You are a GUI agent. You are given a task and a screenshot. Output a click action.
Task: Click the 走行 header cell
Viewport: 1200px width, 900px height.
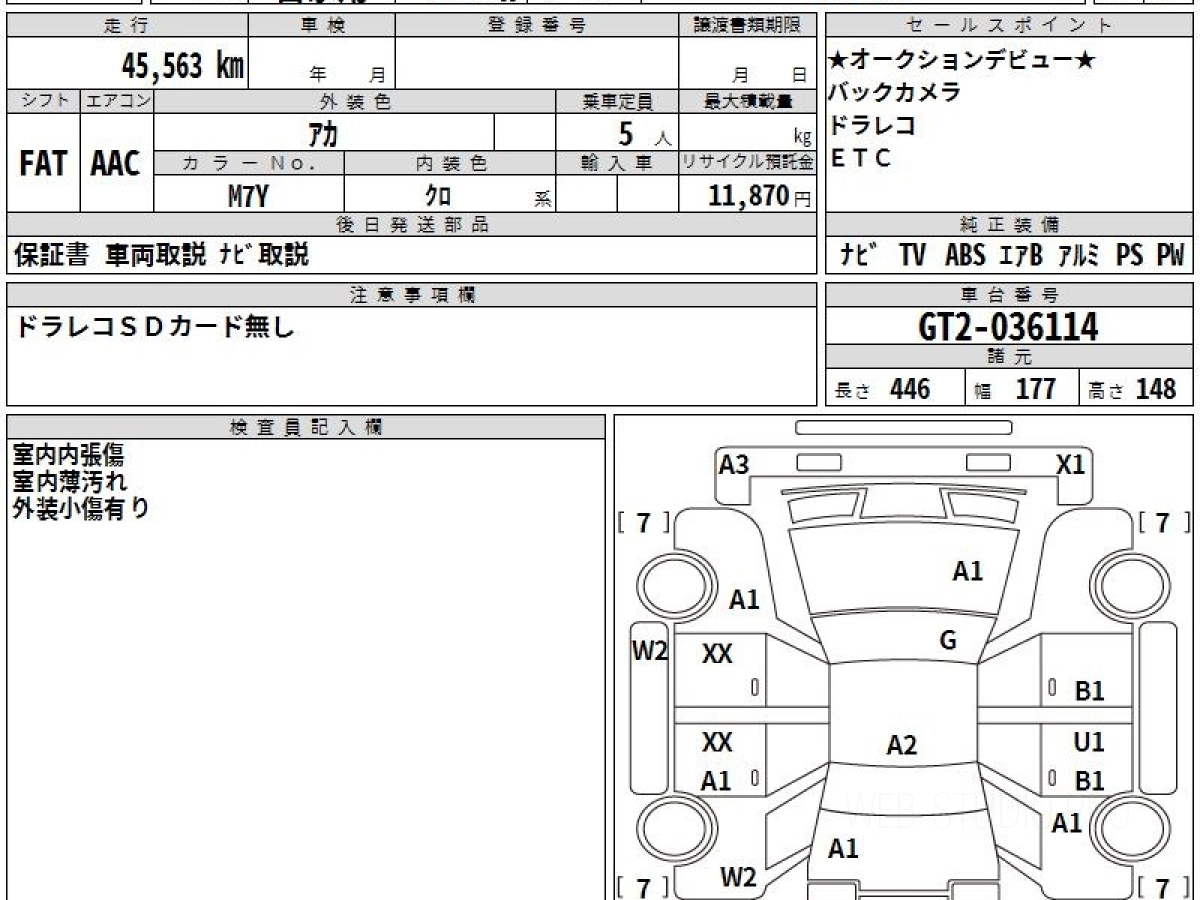click(126, 27)
